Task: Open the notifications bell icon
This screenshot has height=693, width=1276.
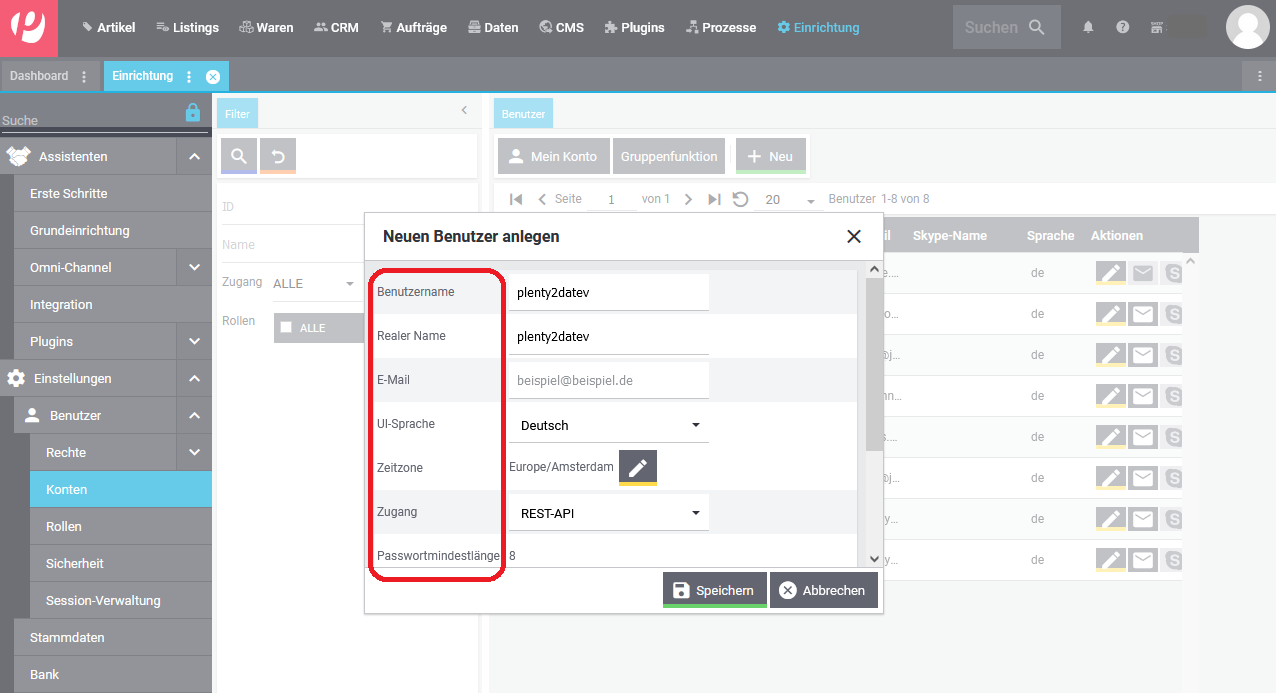Action: 1088,28
